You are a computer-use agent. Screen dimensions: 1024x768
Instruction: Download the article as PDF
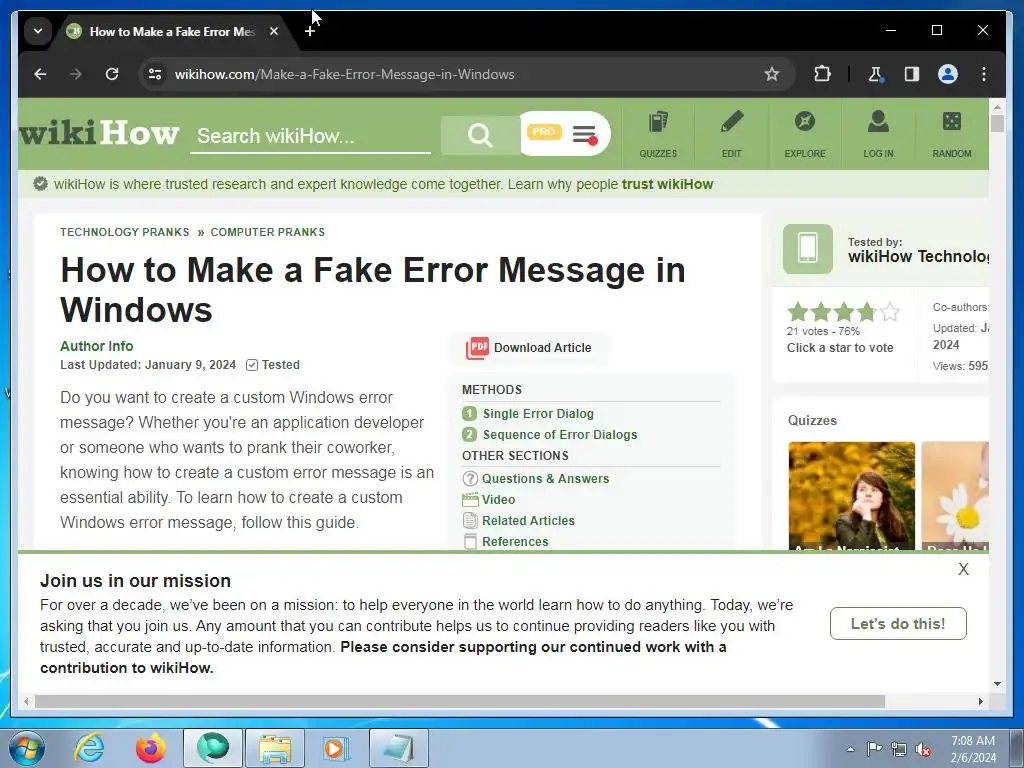point(529,347)
